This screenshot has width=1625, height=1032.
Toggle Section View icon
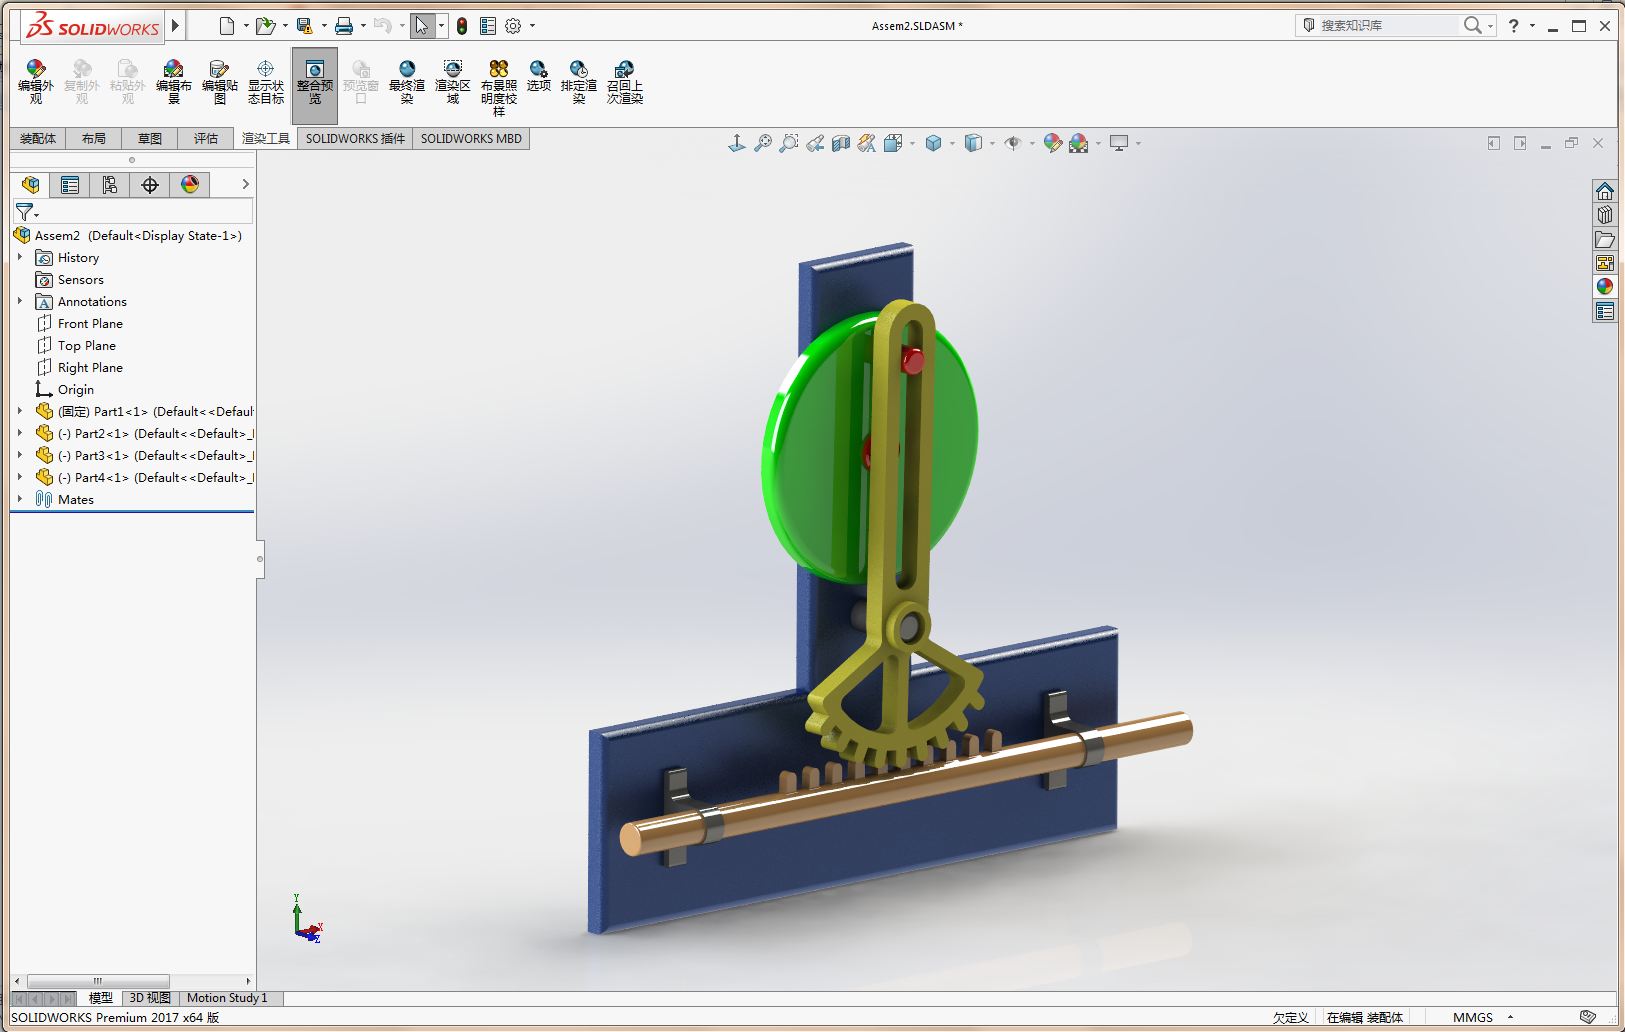click(x=841, y=143)
